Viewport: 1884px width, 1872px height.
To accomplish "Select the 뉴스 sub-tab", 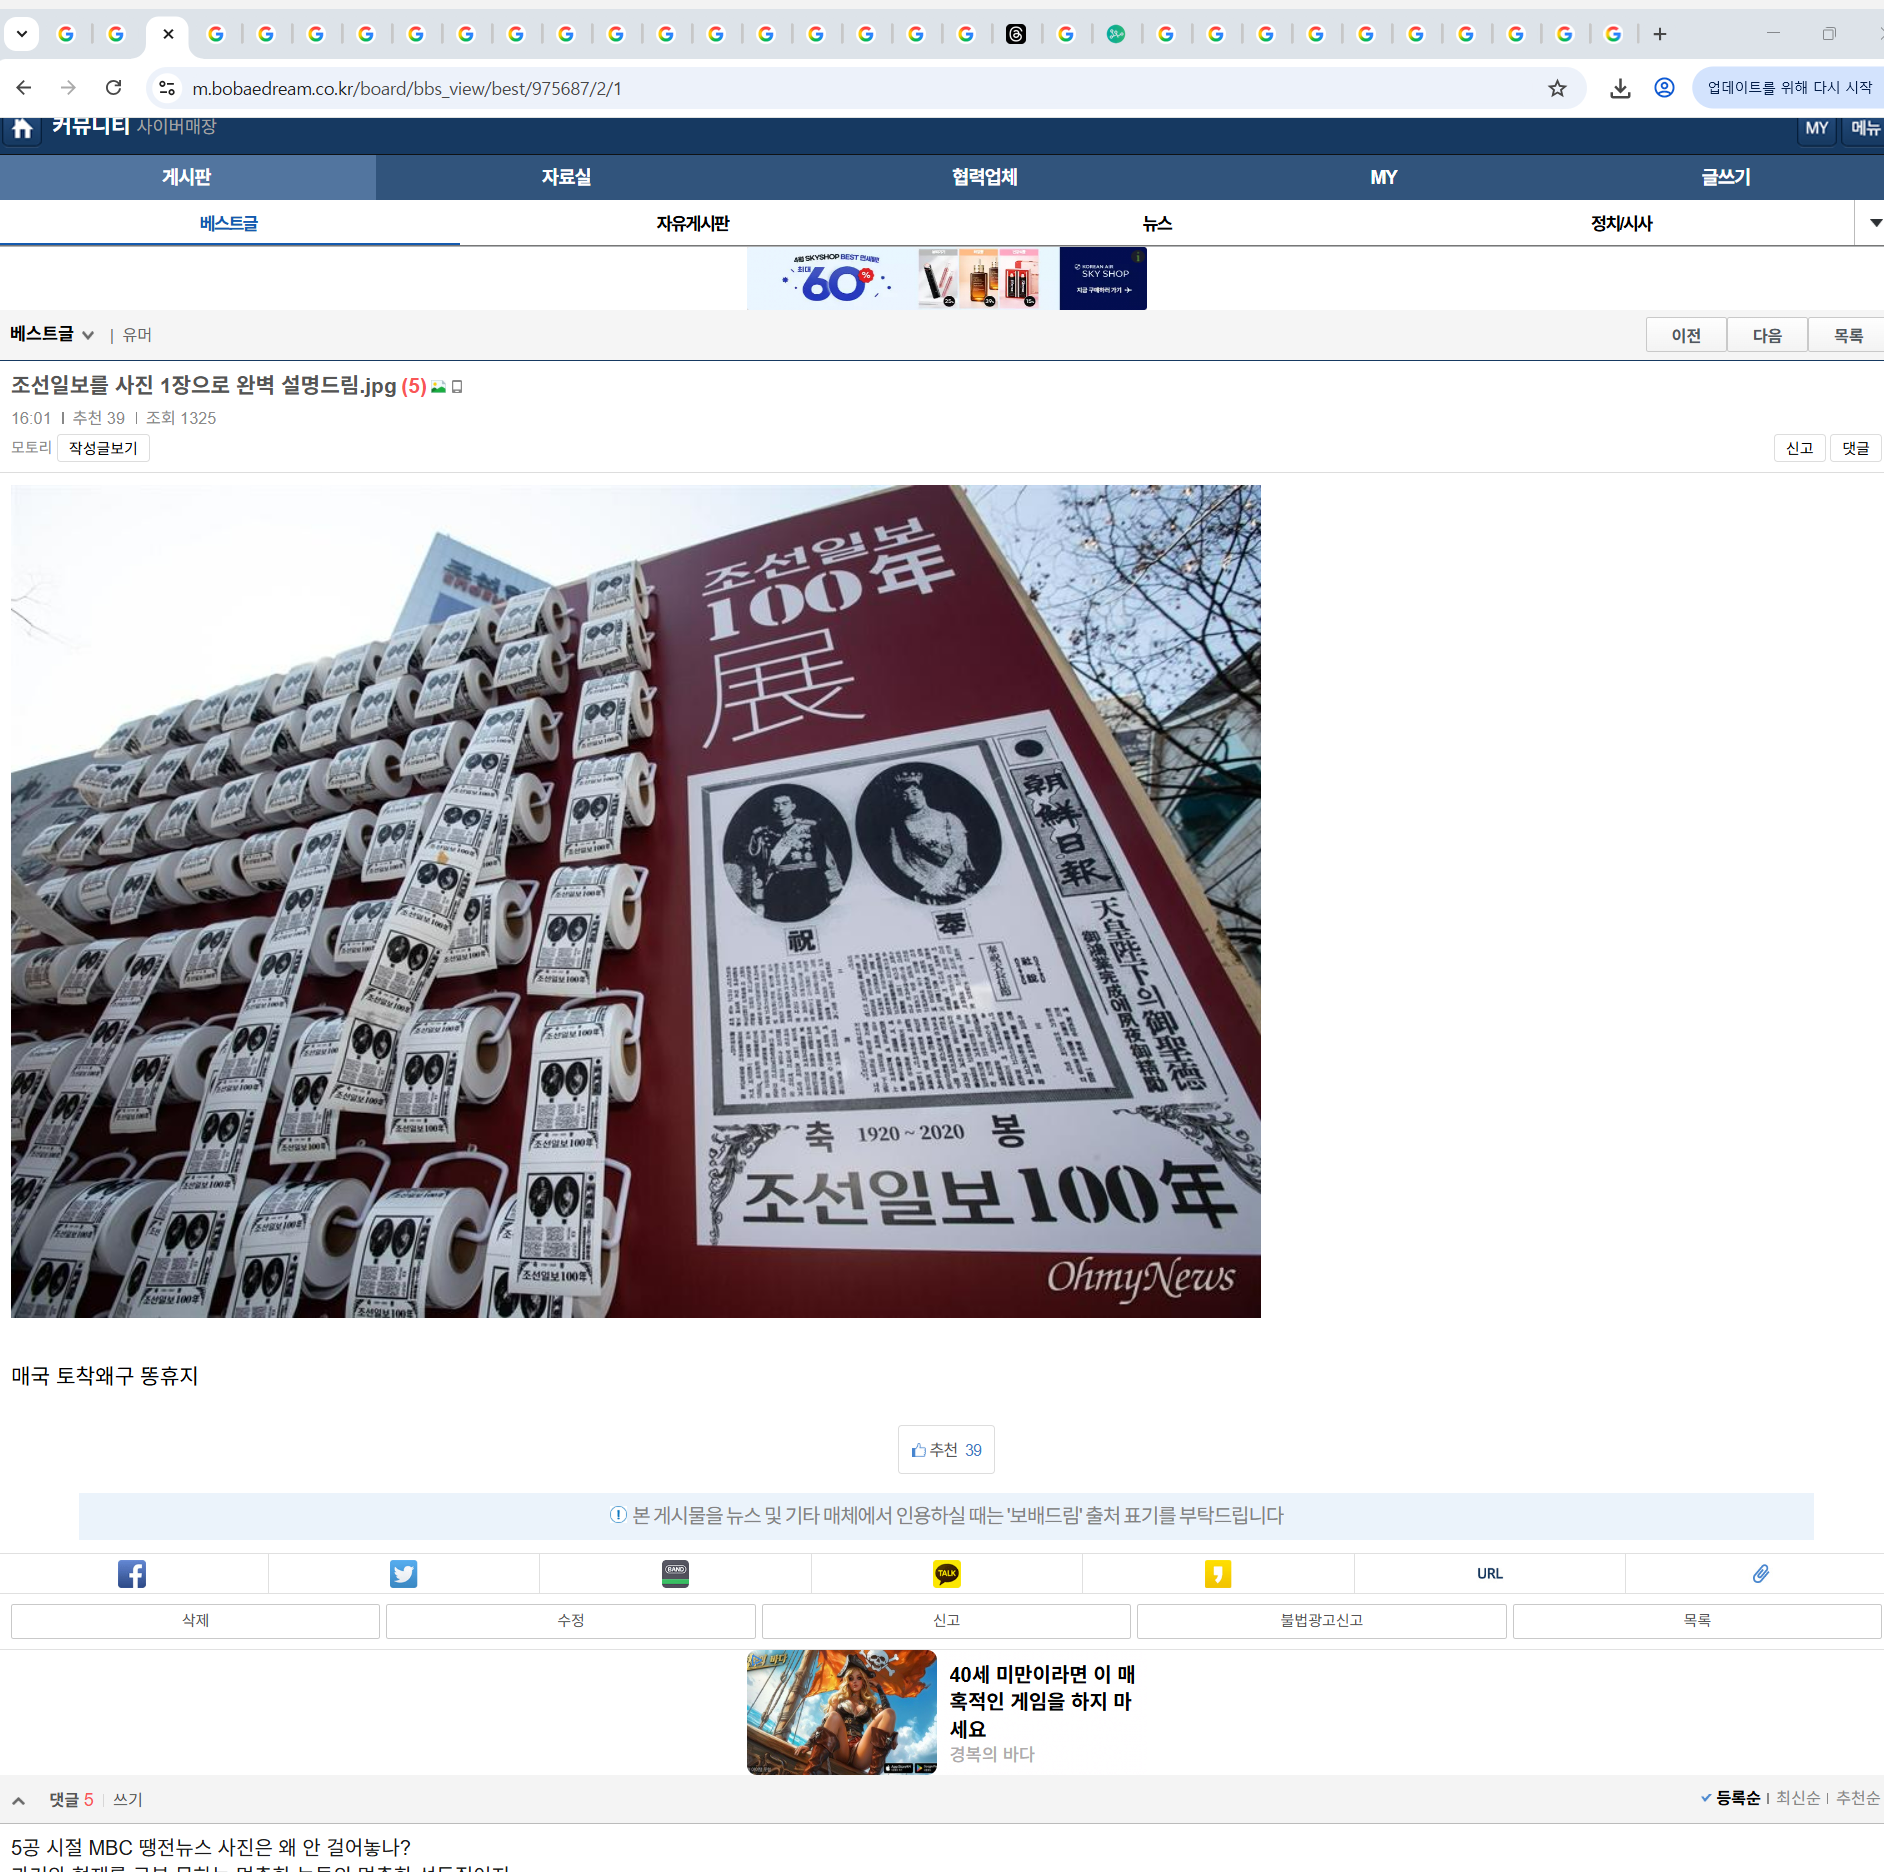I will [x=1157, y=223].
